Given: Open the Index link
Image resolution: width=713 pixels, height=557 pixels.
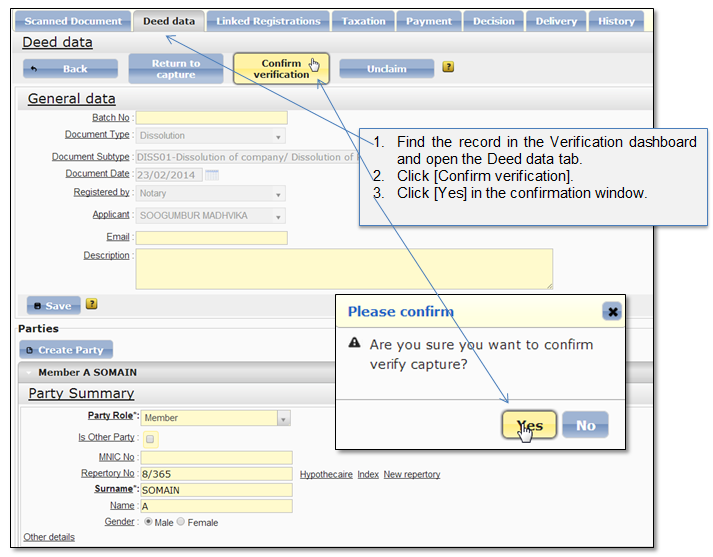Looking at the screenshot, I should coord(368,474).
